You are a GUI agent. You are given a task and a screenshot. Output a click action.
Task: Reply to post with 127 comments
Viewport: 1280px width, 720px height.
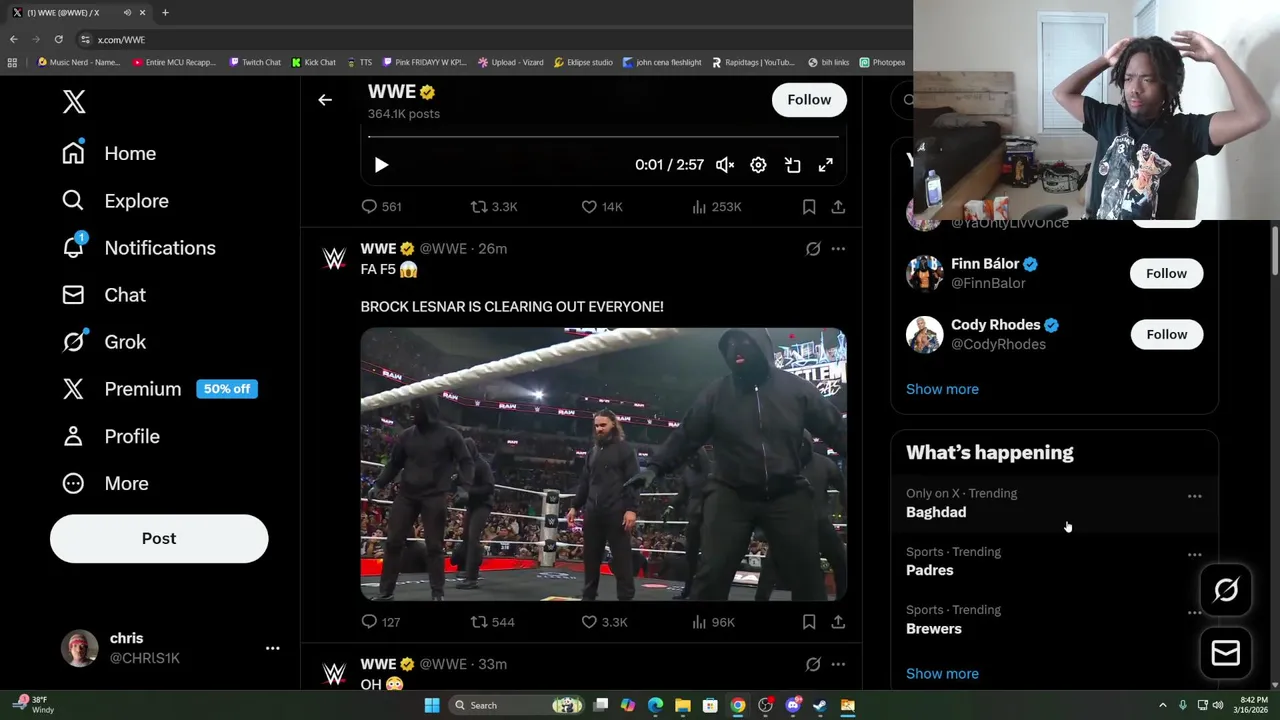pos(381,622)
